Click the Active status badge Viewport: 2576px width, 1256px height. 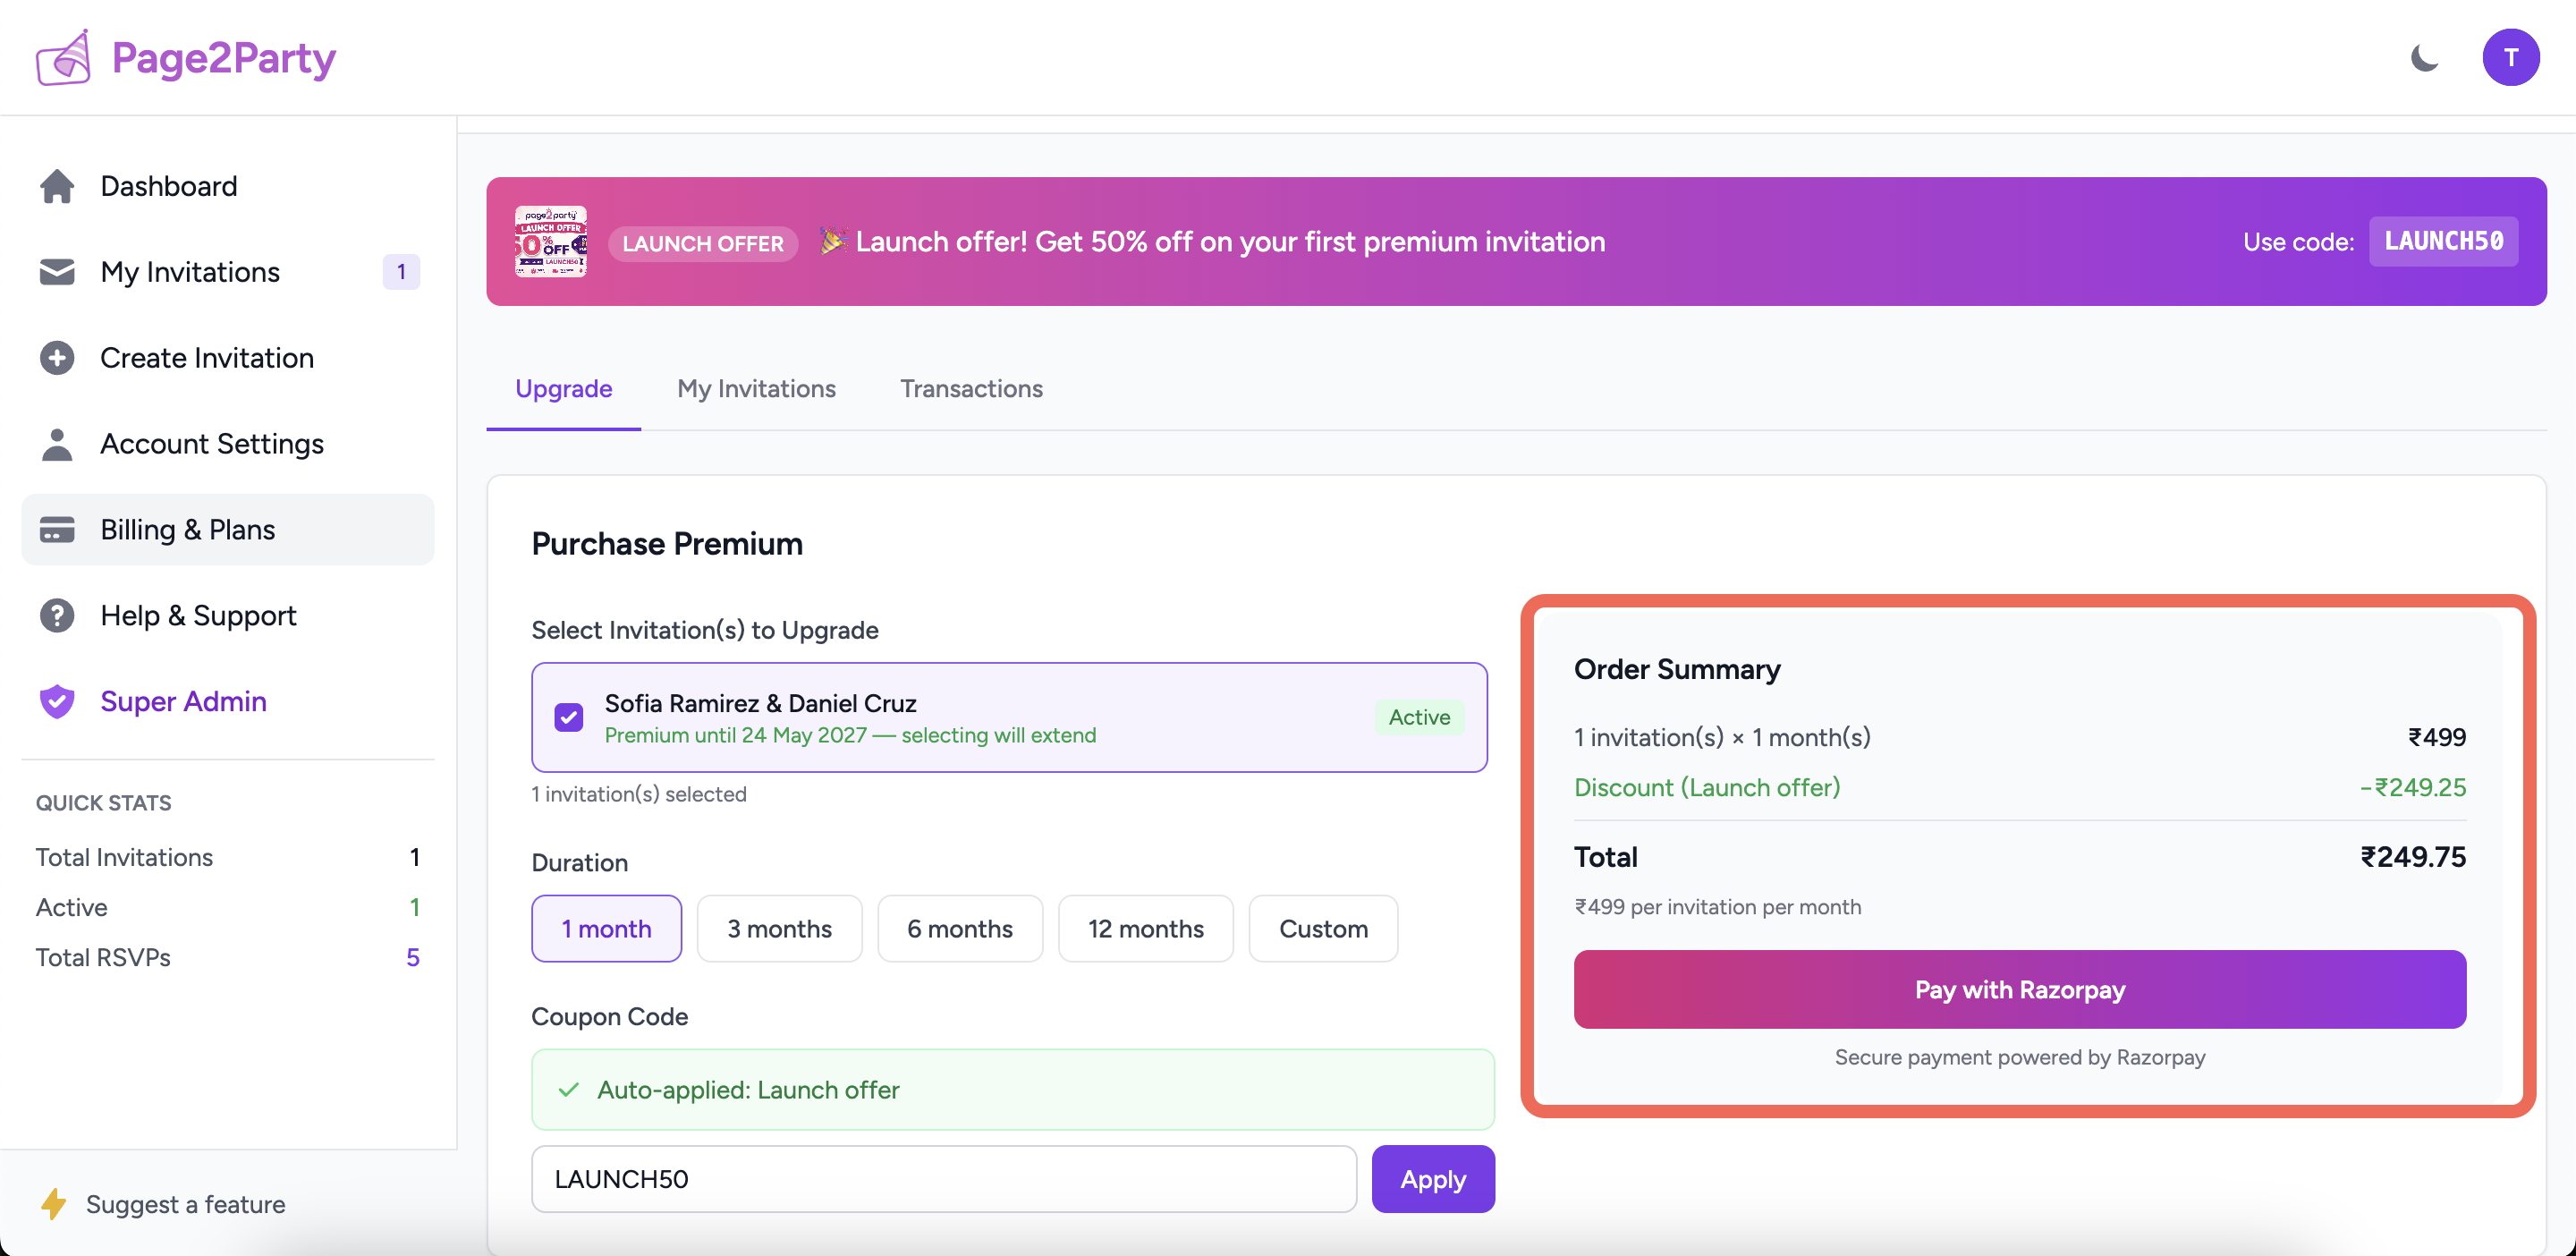1419,717
